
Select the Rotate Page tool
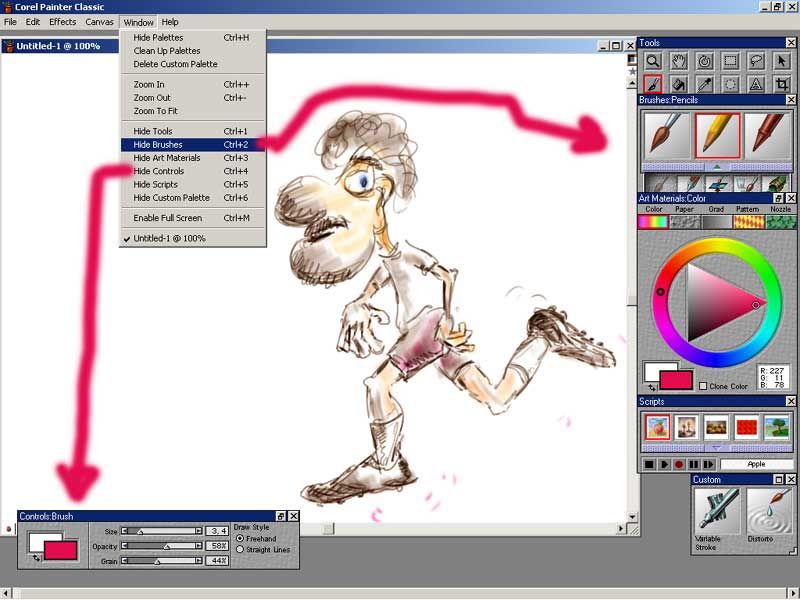point(705,62)
